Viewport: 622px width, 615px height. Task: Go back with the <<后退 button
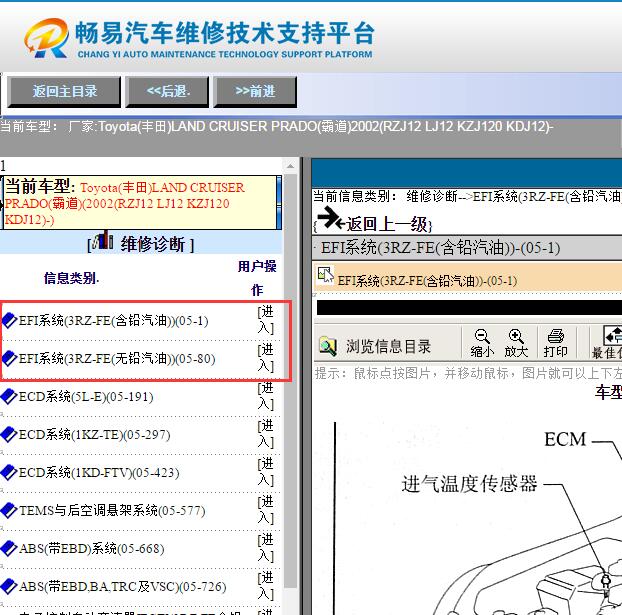tap(167, 92)
